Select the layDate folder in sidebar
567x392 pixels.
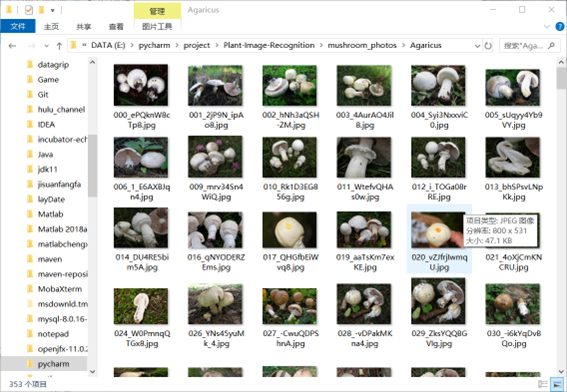pyautogui.click(x=51, y=199)
